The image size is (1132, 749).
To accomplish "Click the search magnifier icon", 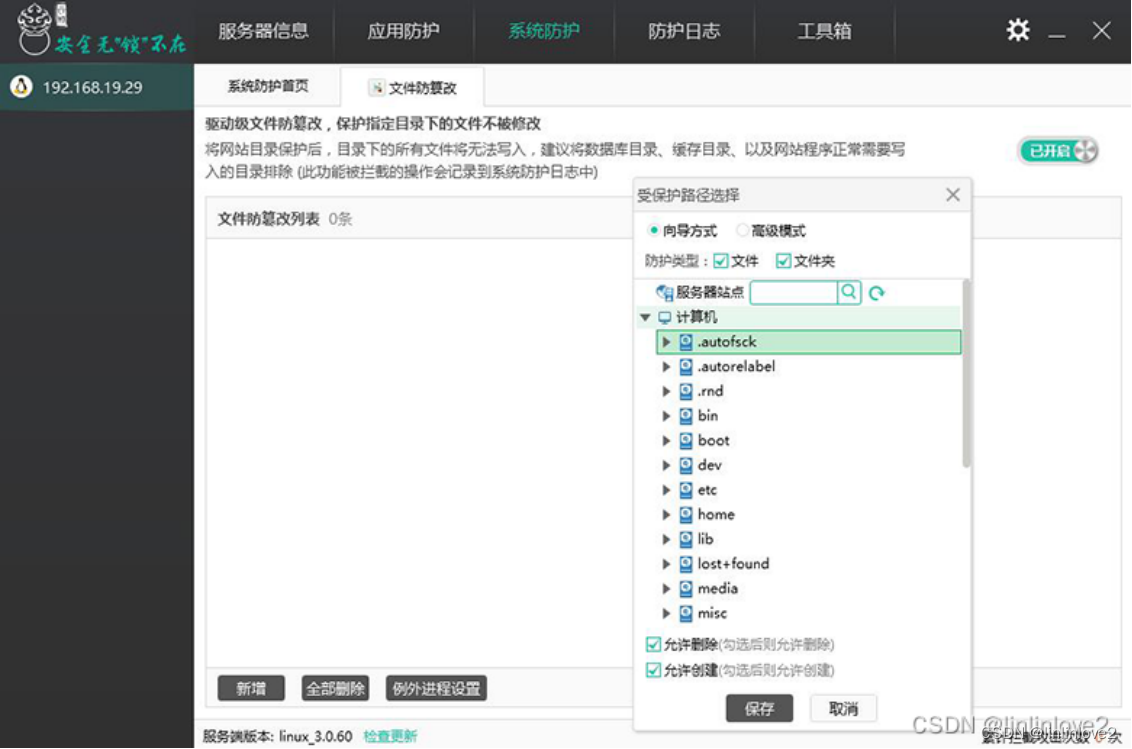I will coord(849,292).
